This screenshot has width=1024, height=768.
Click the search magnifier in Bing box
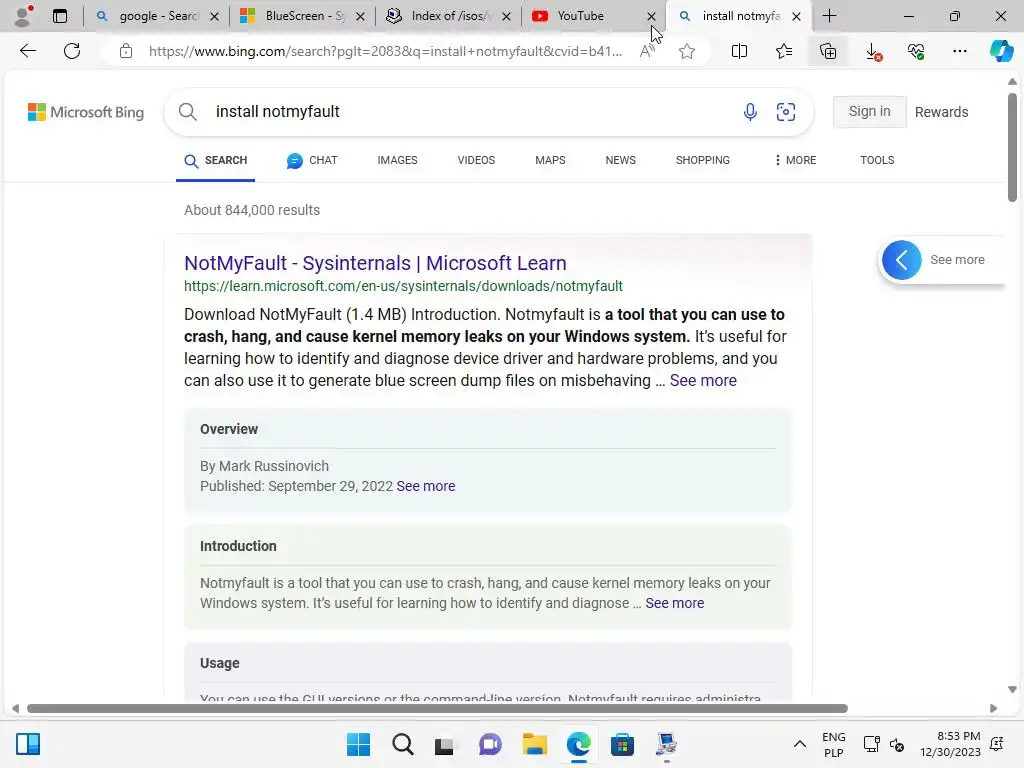187,112
